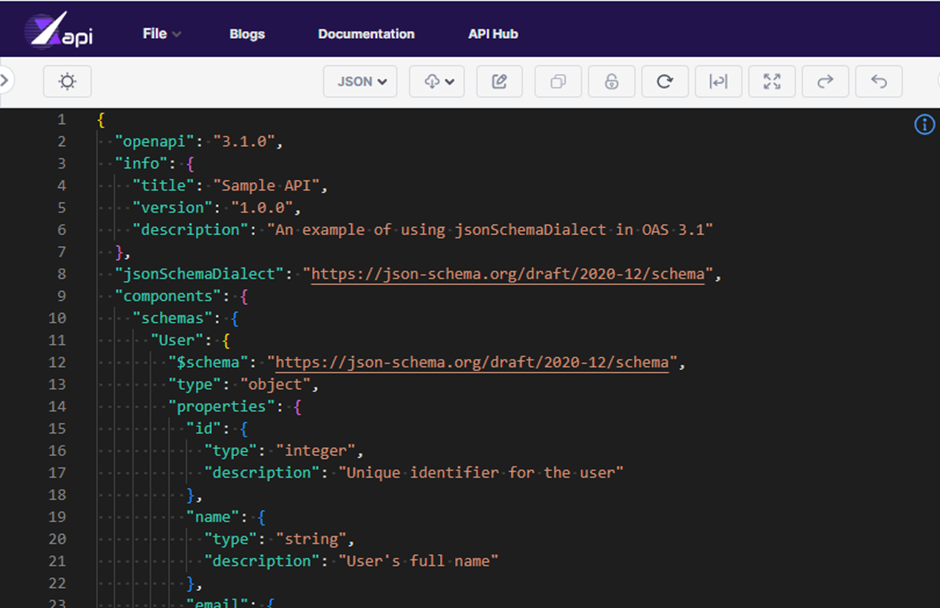The image size is (940, 608).
Task: Navigate to the Documentation tab
Action: pos(366,34)
